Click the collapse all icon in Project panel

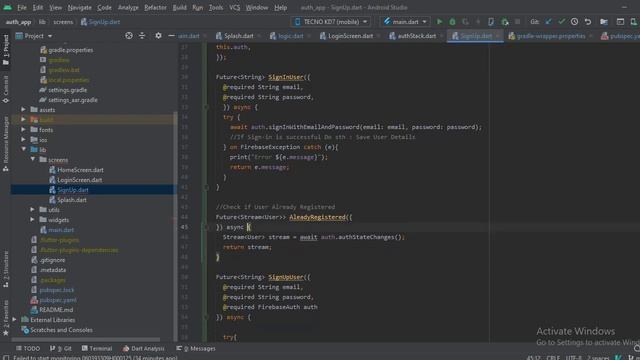point(142,36)
